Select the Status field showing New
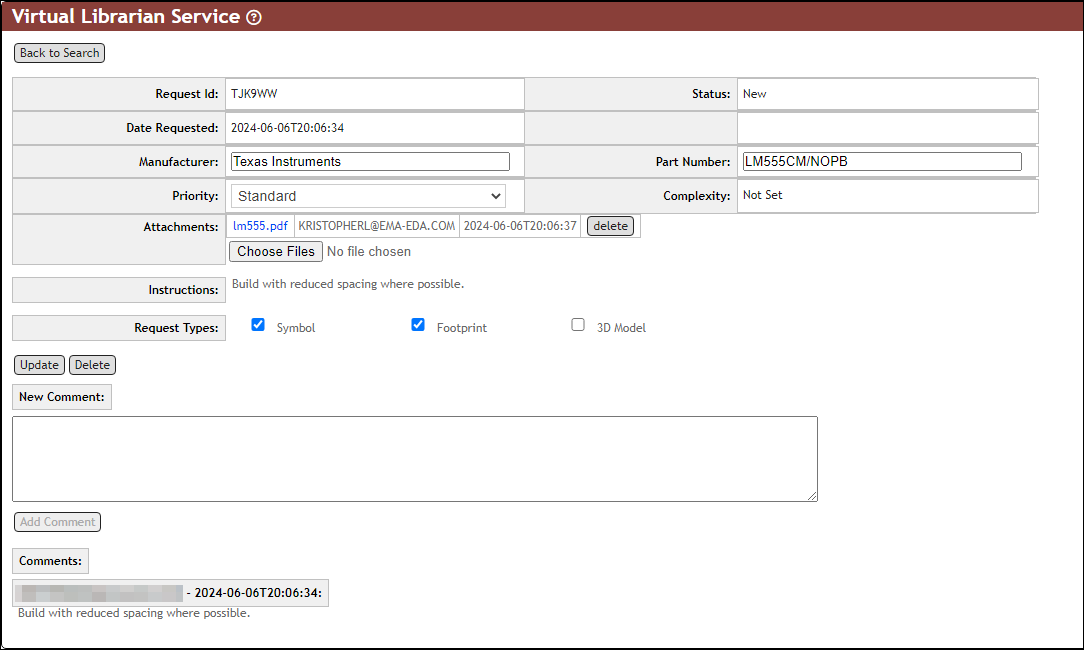Image resolution: width=1084 pixels, height=650 pixels. (x=887, y=93)
